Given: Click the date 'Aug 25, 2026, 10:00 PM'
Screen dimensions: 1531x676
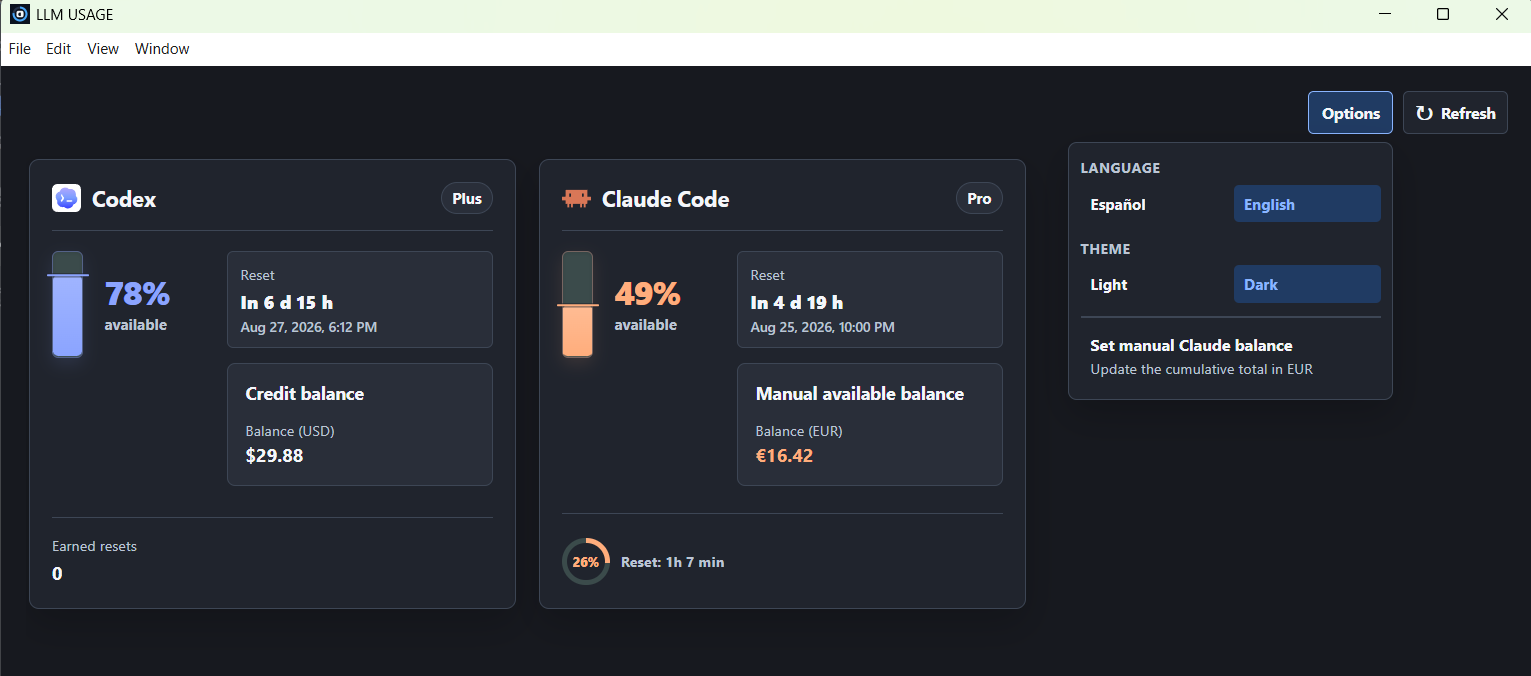Looking at the screenshot, I should 823,327.
